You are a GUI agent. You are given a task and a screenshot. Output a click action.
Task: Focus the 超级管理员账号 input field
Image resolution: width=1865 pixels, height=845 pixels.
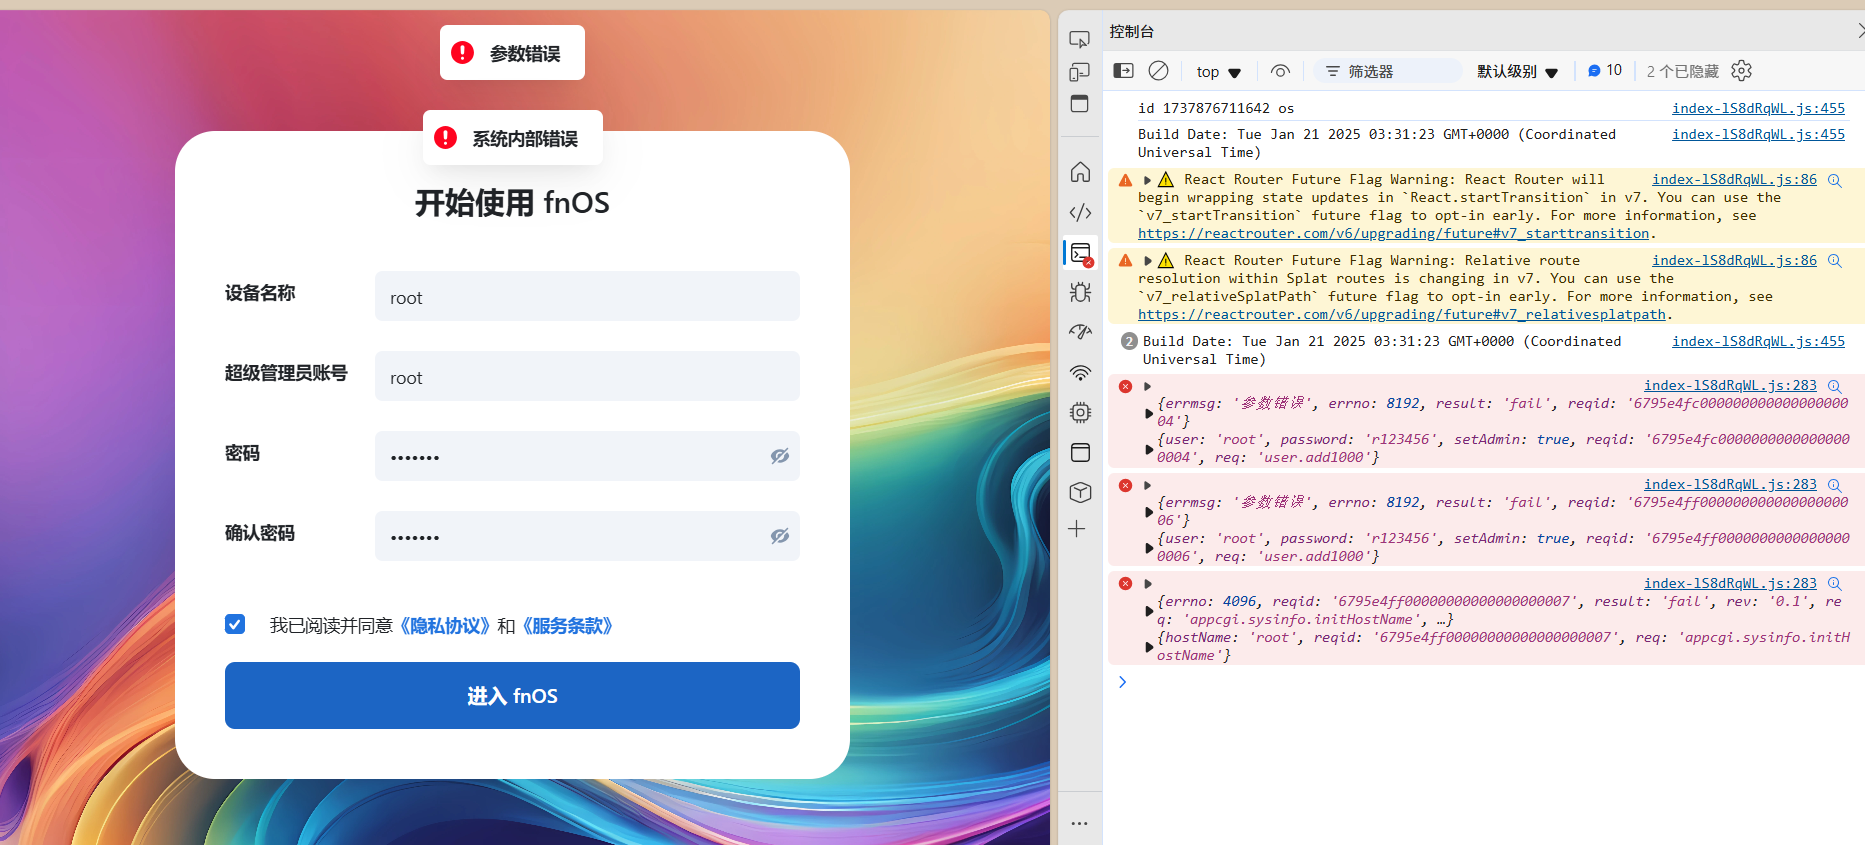click(587, 376)
